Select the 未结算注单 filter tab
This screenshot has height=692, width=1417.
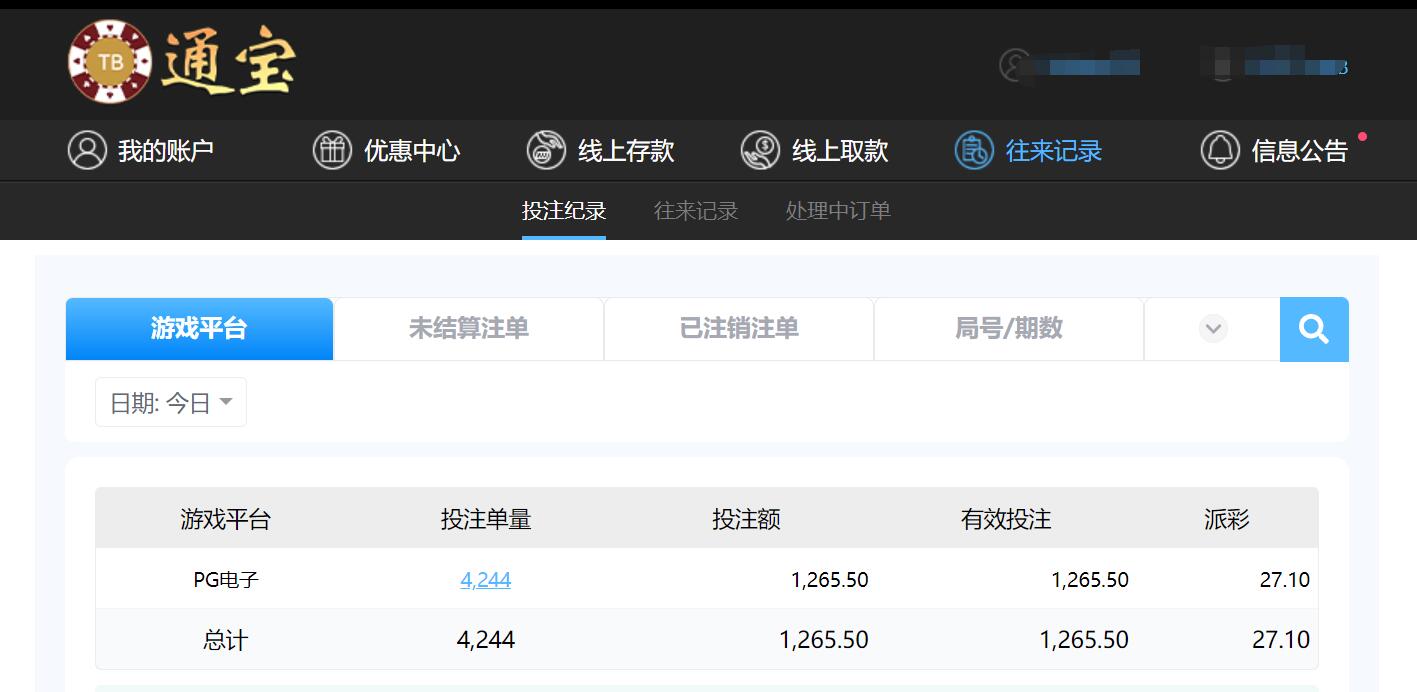click(x=468, y=329)
